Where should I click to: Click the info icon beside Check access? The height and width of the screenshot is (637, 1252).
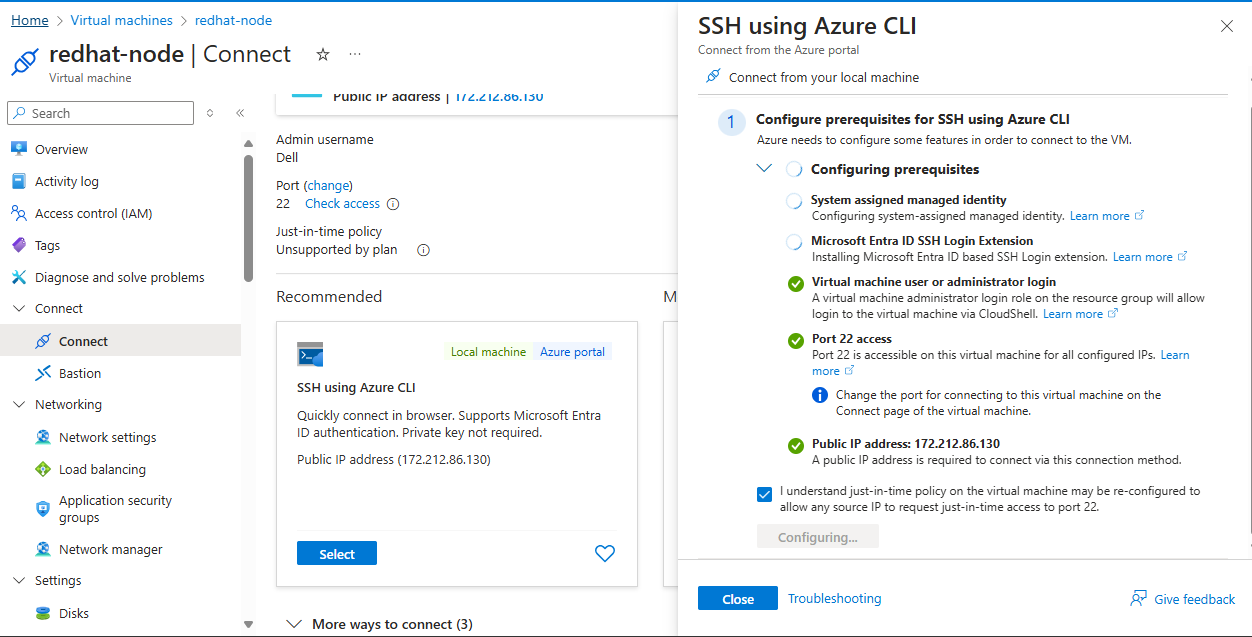[x=393, y=204]
